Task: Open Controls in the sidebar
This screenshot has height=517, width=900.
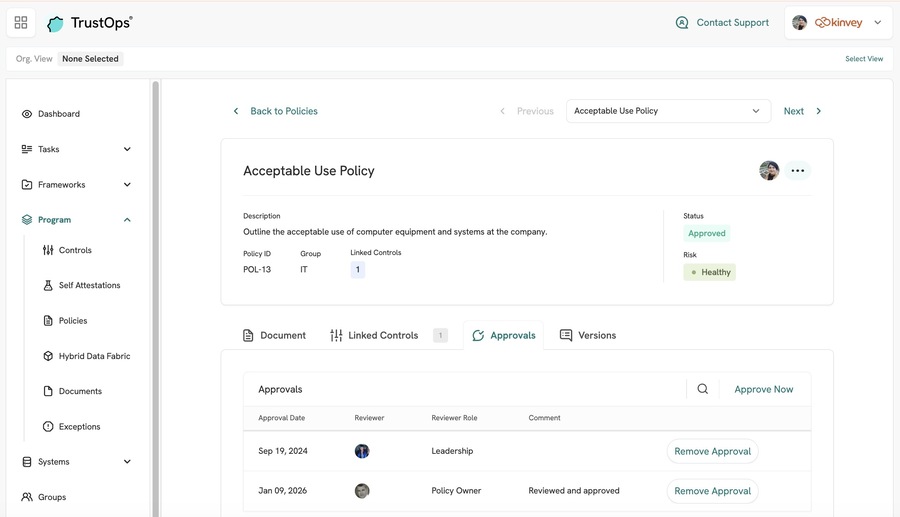Action: [75, 250]
